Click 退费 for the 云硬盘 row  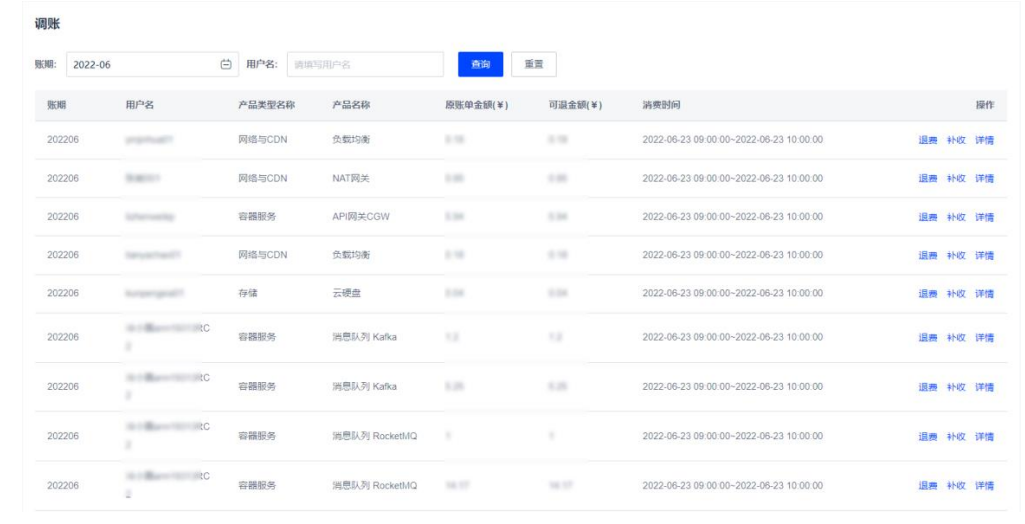point(928,293)
